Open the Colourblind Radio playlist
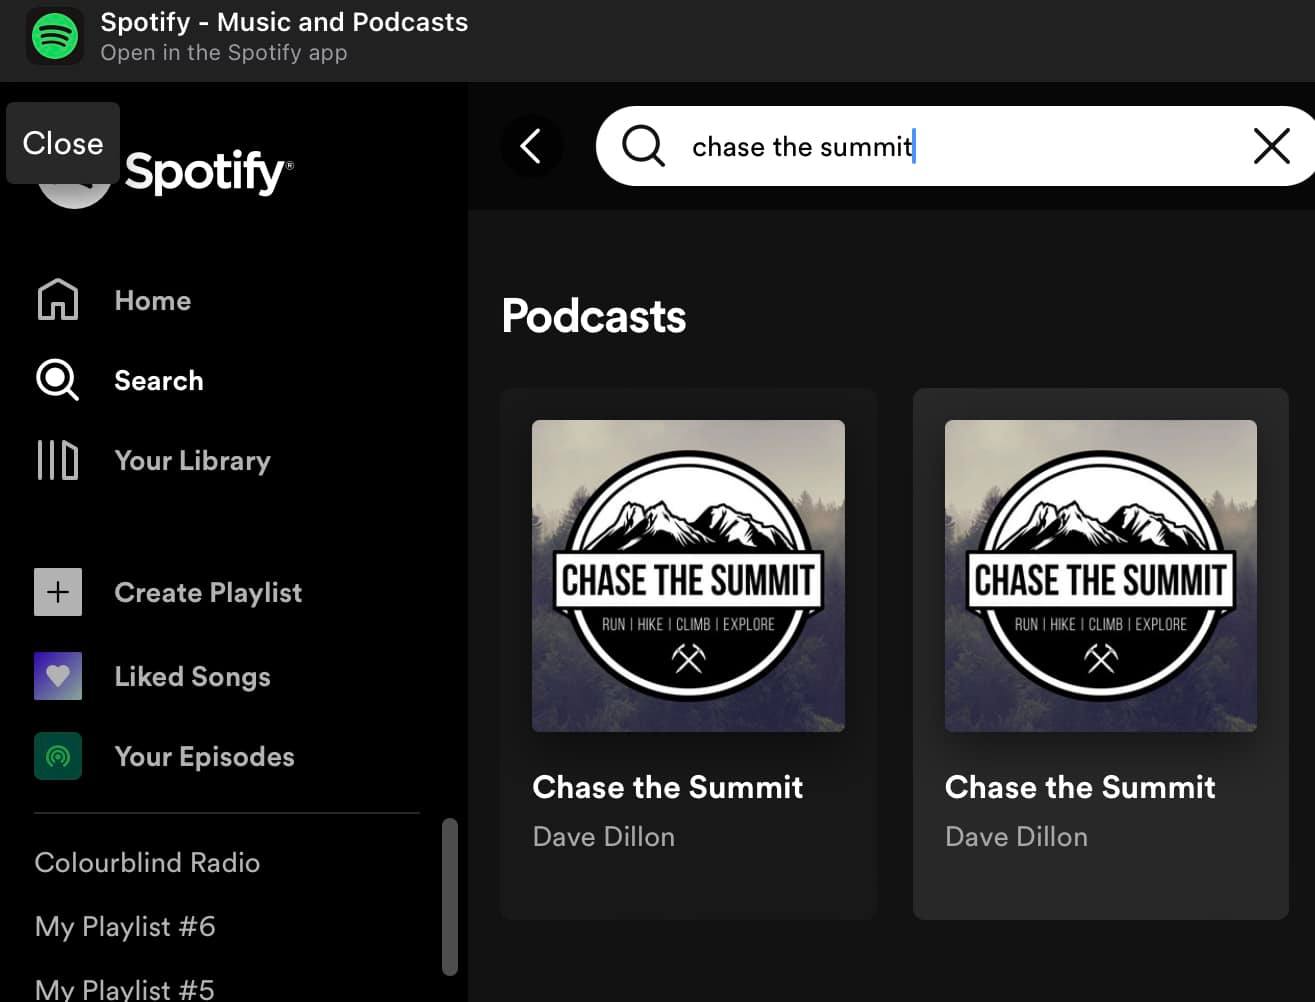Viewport: 1315px width, 1002px height. (147, 862)
